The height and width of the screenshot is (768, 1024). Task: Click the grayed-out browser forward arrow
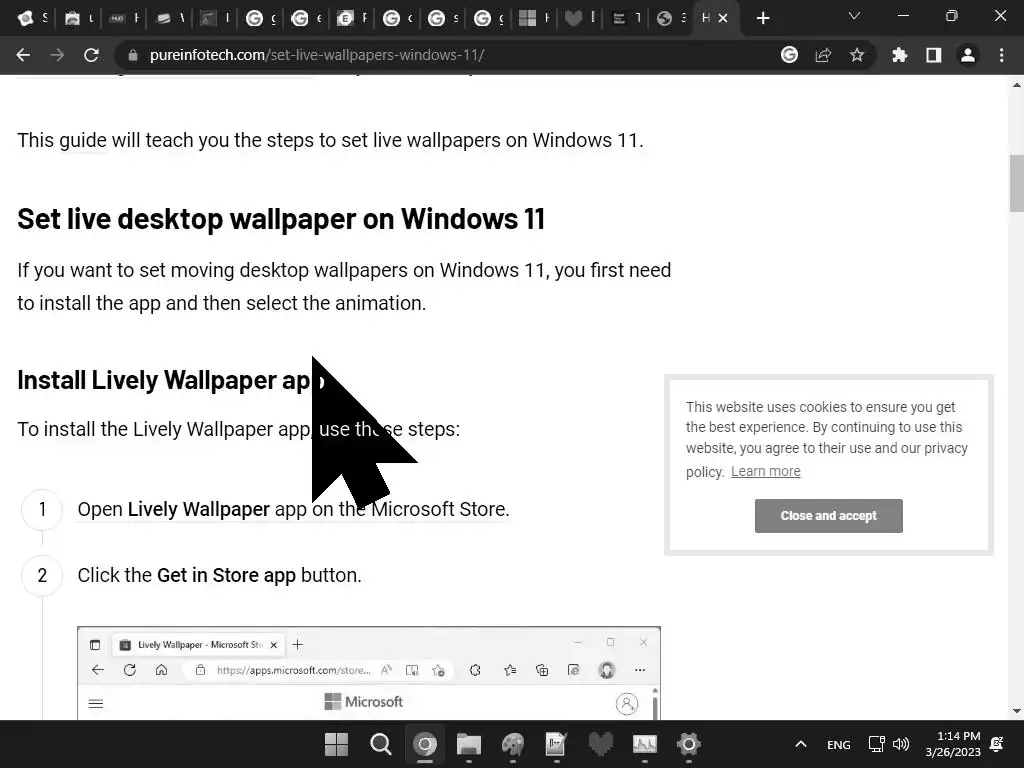pyautogui.click(x=57, y=56)
